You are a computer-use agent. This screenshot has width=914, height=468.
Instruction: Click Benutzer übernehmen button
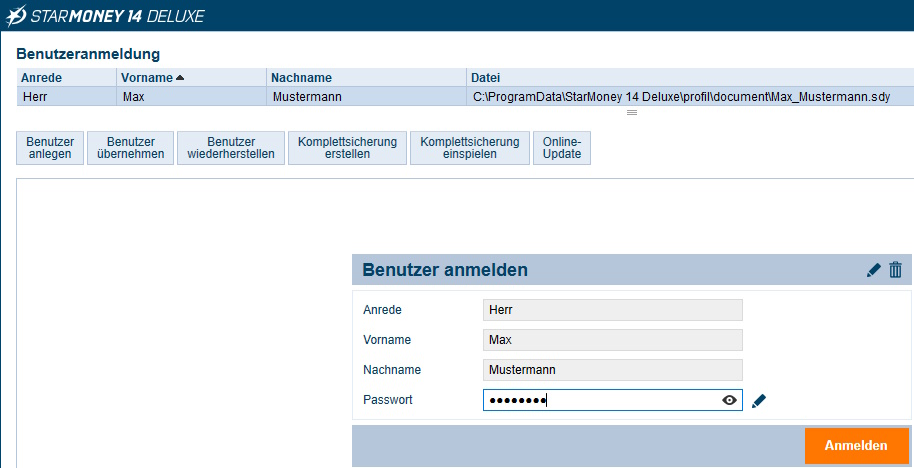pos(130,148)
